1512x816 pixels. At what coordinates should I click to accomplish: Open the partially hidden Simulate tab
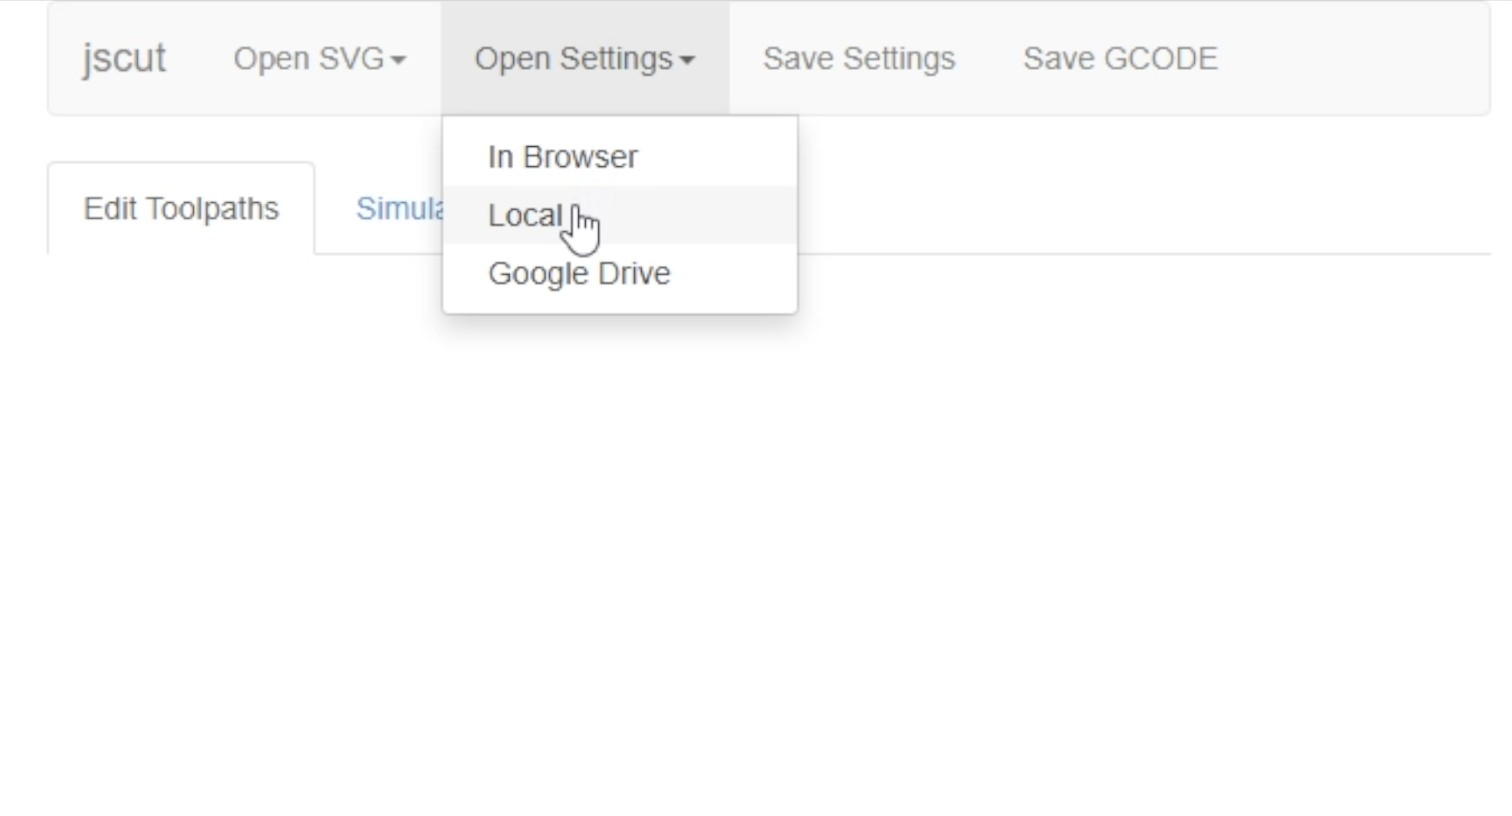coord(399,209)
